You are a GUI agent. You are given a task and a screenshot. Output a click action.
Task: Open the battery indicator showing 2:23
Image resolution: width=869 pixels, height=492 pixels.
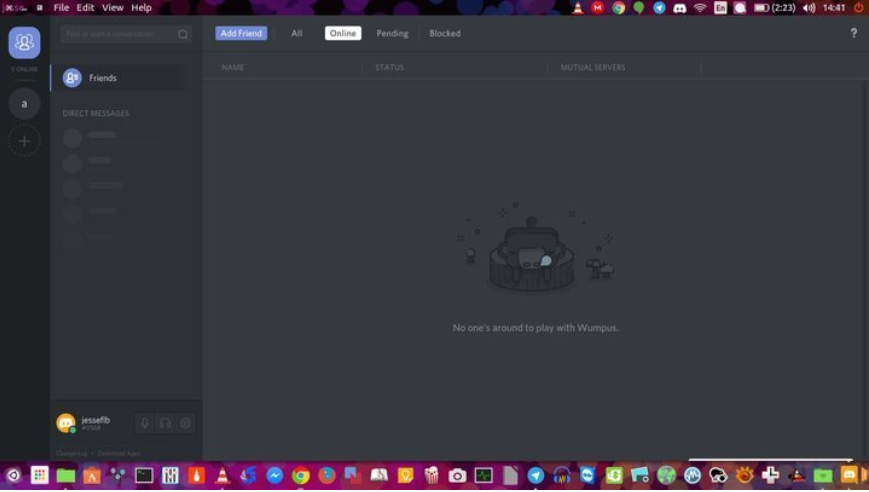click(775, 8)
